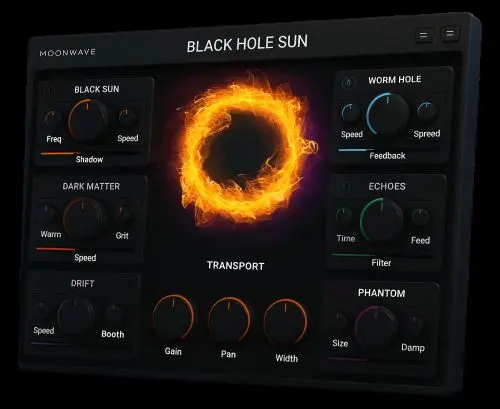Click the DRIFT module title

coord(82,284)
